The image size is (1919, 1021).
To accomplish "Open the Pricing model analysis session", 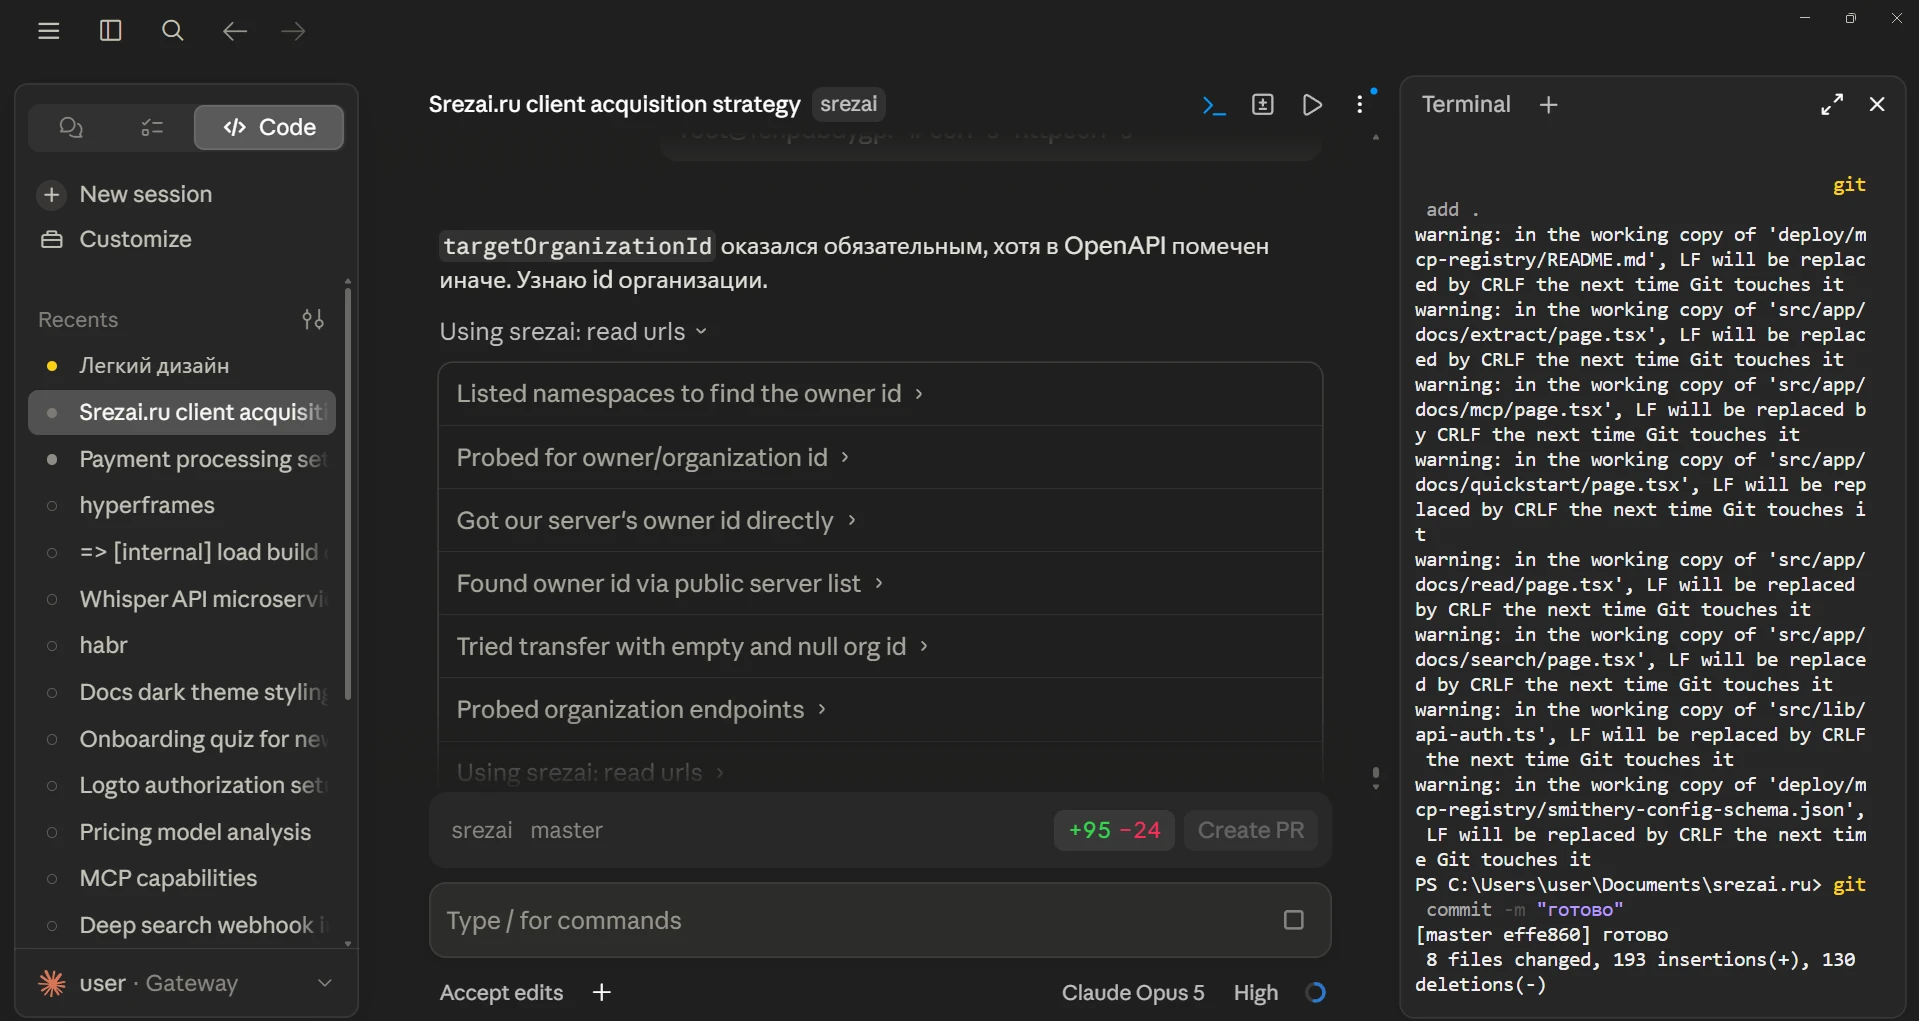I will click(x=182, y=832).
